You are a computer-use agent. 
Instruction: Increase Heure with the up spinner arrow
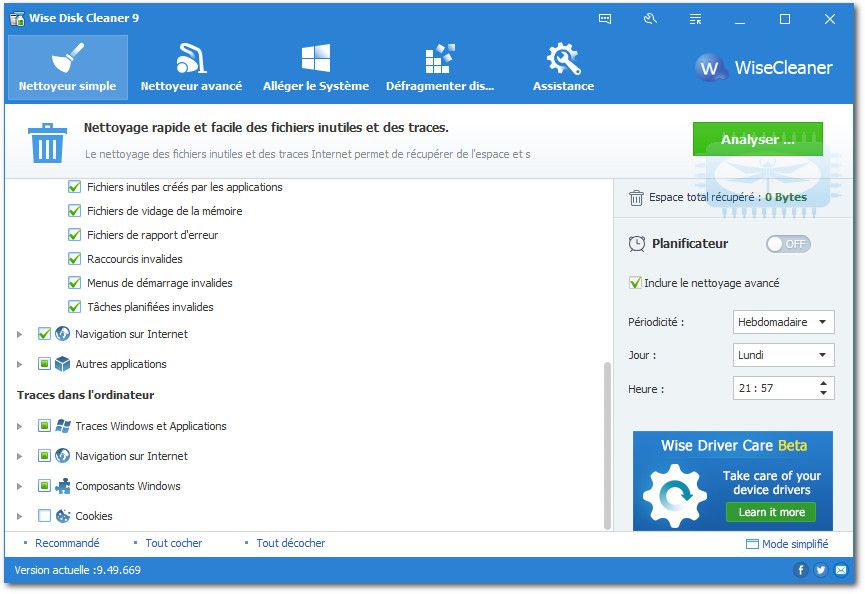[x=824, y=383]
